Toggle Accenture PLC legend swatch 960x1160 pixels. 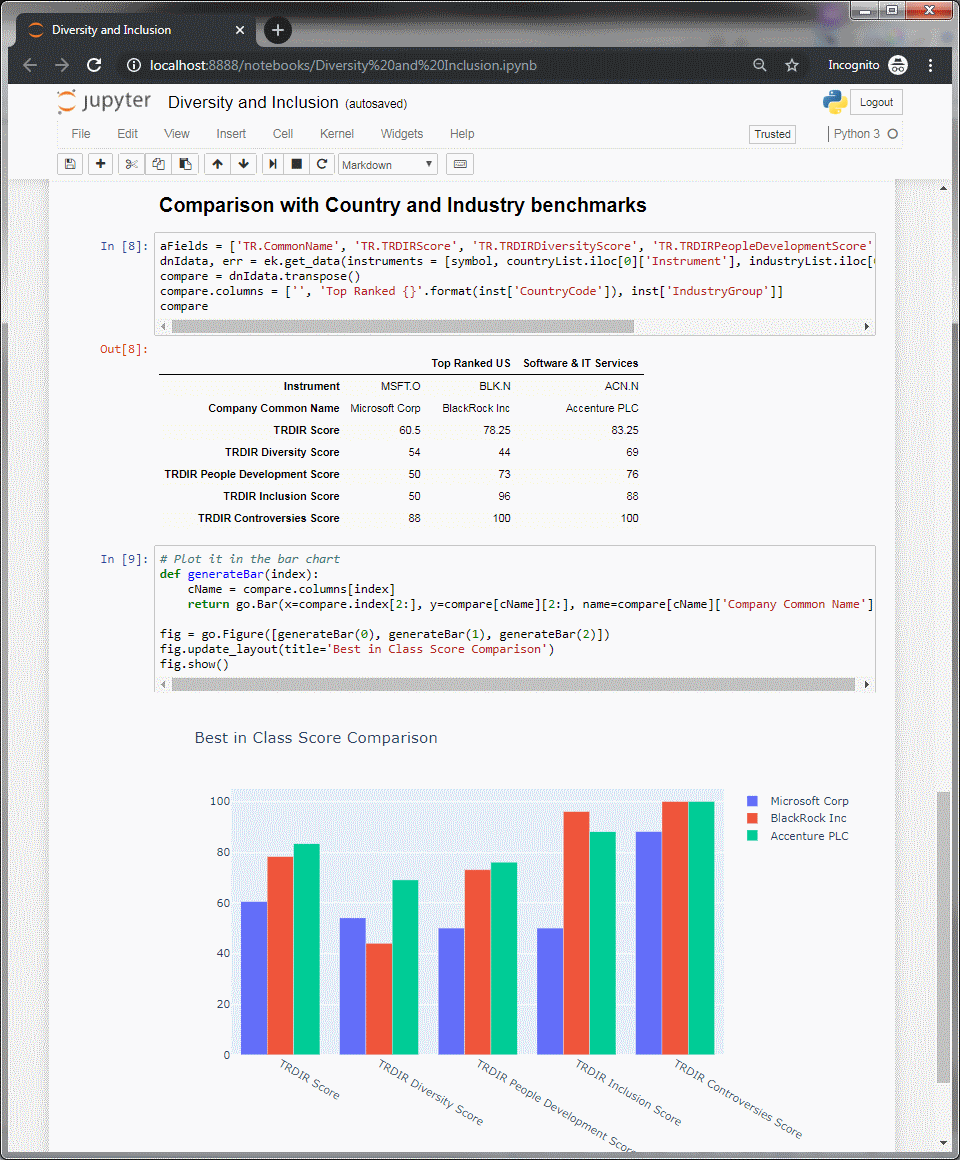pos(752,836)
